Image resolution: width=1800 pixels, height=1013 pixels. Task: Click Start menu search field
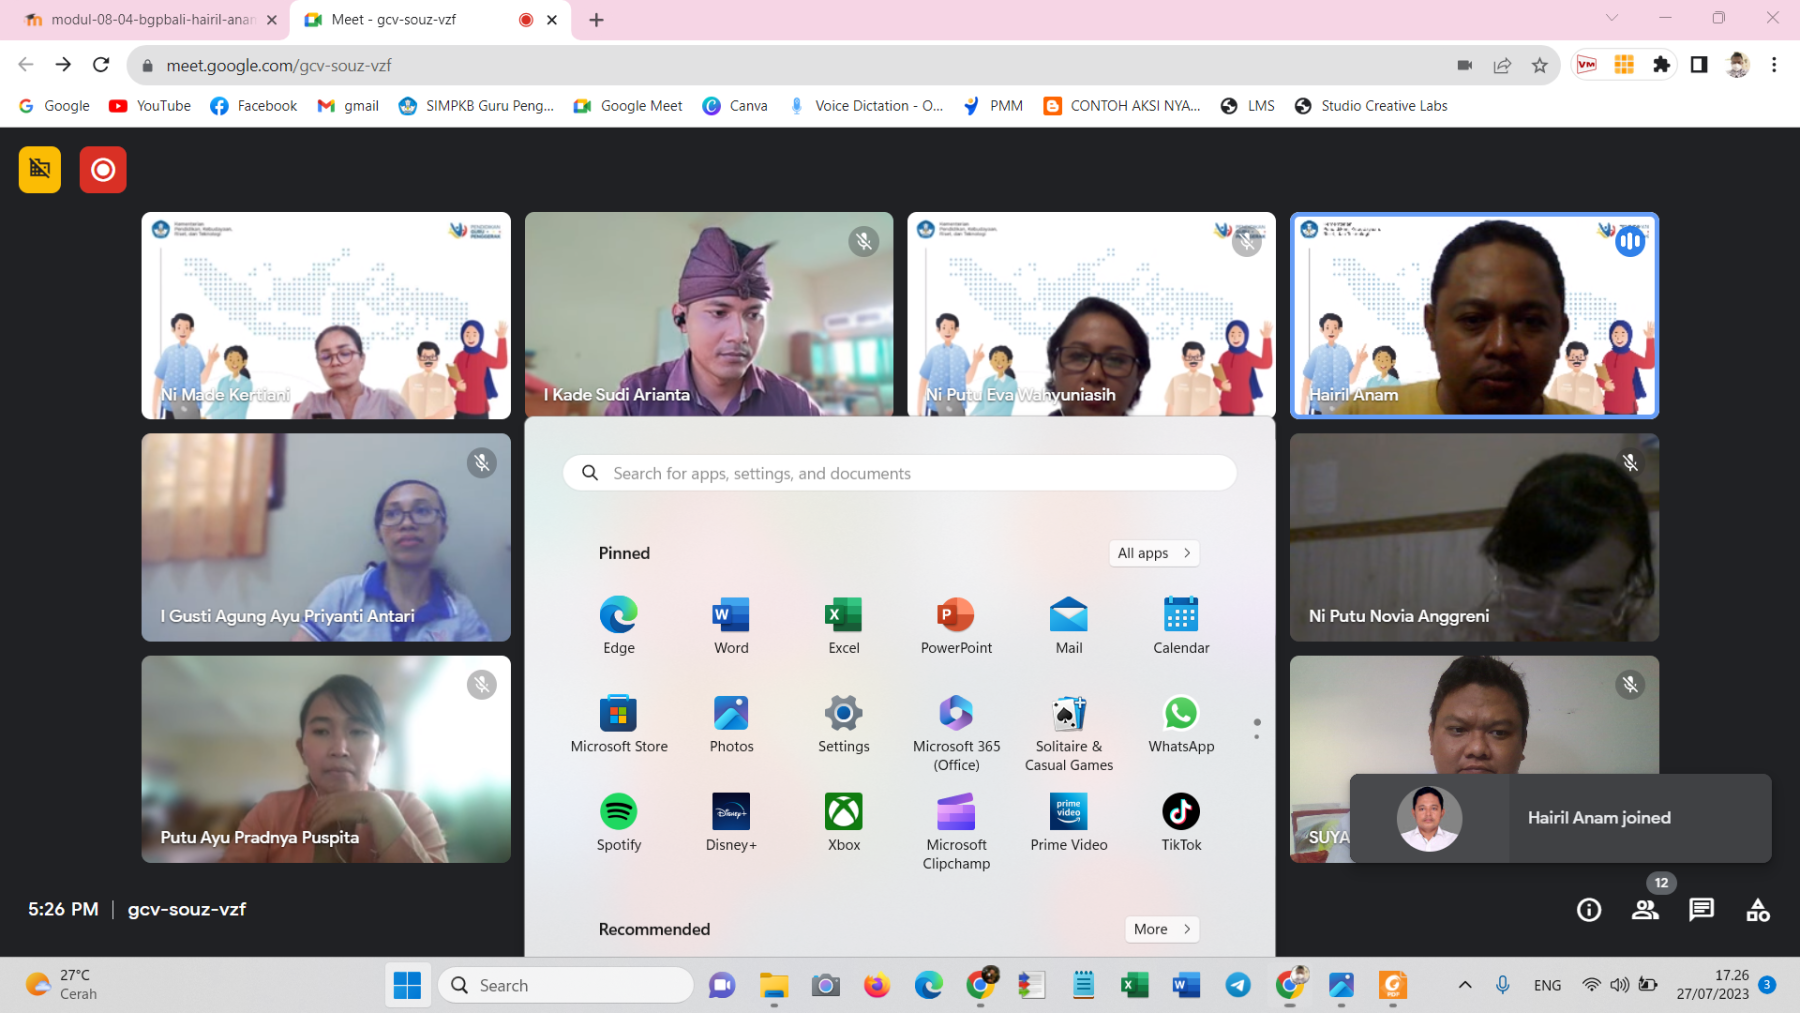pyautogui.click(x=900, y=473)
